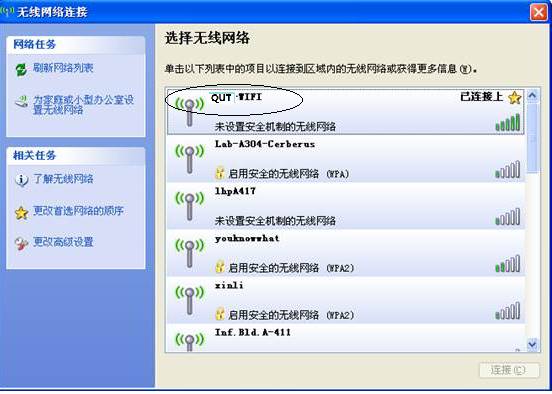This screenshot has height=394, width=552.
Task: Click 未设置安全机制的无线网络 under QUT WIFI
Action: [275, 126]
